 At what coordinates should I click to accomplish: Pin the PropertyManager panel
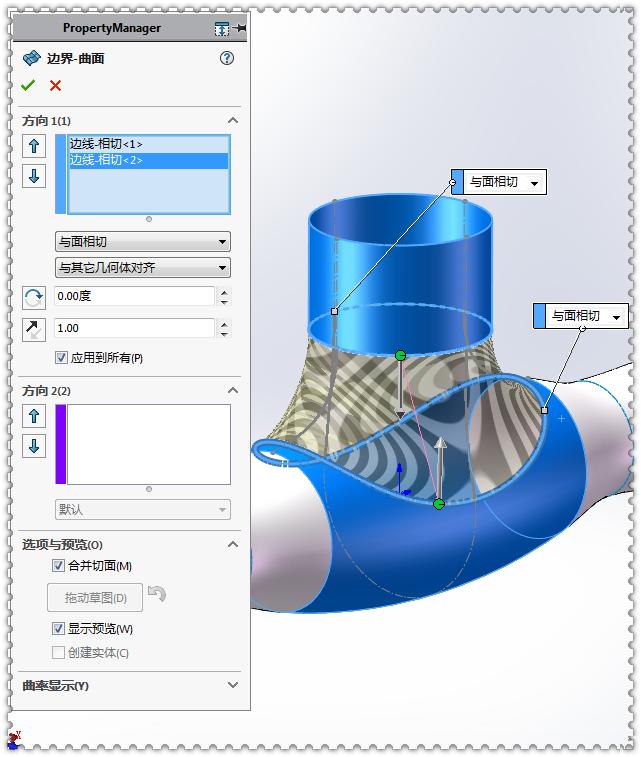tap(240, 28)
